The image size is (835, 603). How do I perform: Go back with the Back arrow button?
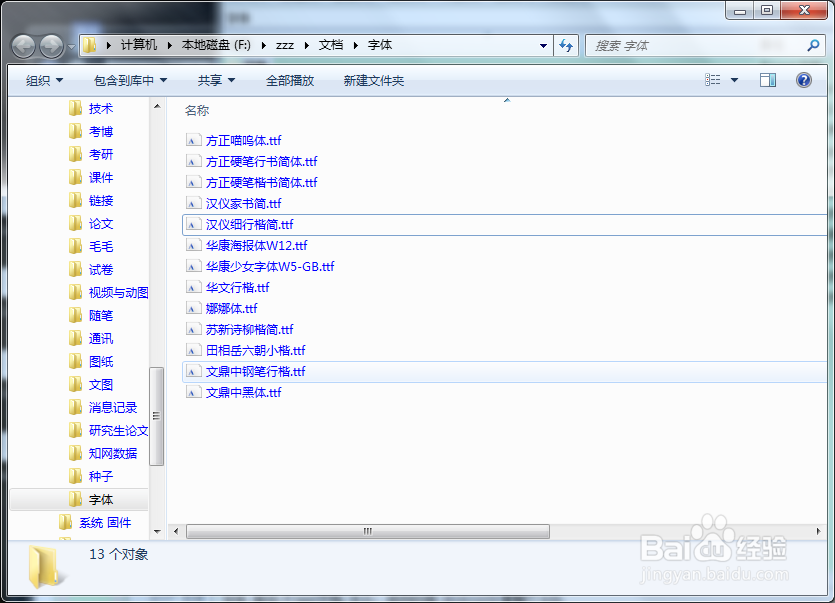click(23, 46)
